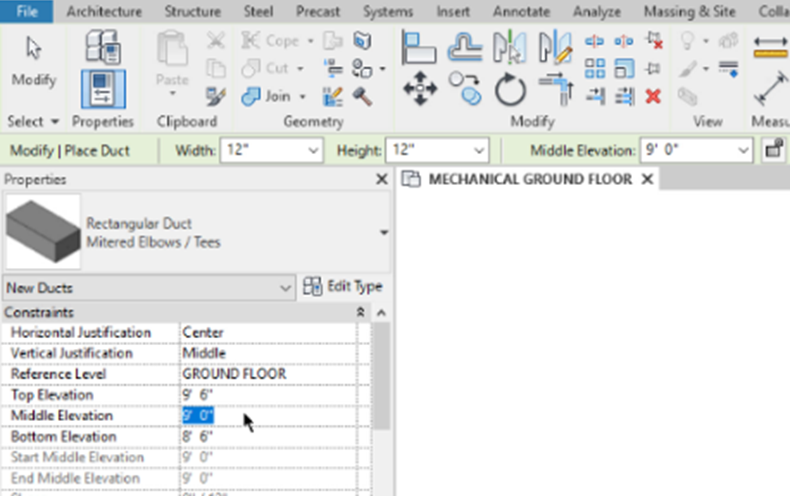Select the Join geometry tool
The height and width of the screenshot is (496, 790).
267,96
